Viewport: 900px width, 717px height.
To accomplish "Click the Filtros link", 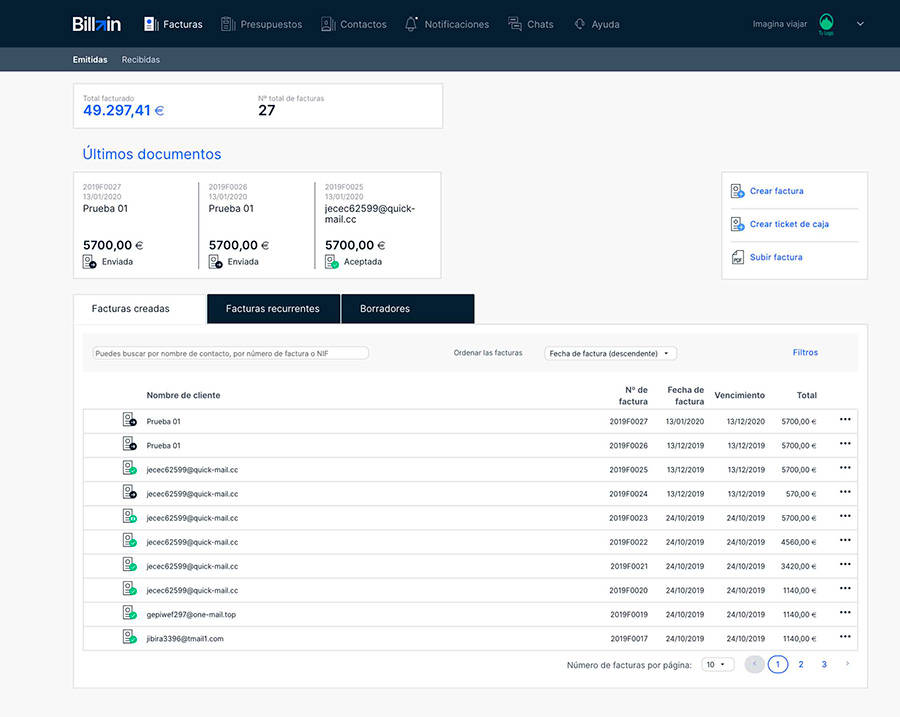I will (805, 352).
